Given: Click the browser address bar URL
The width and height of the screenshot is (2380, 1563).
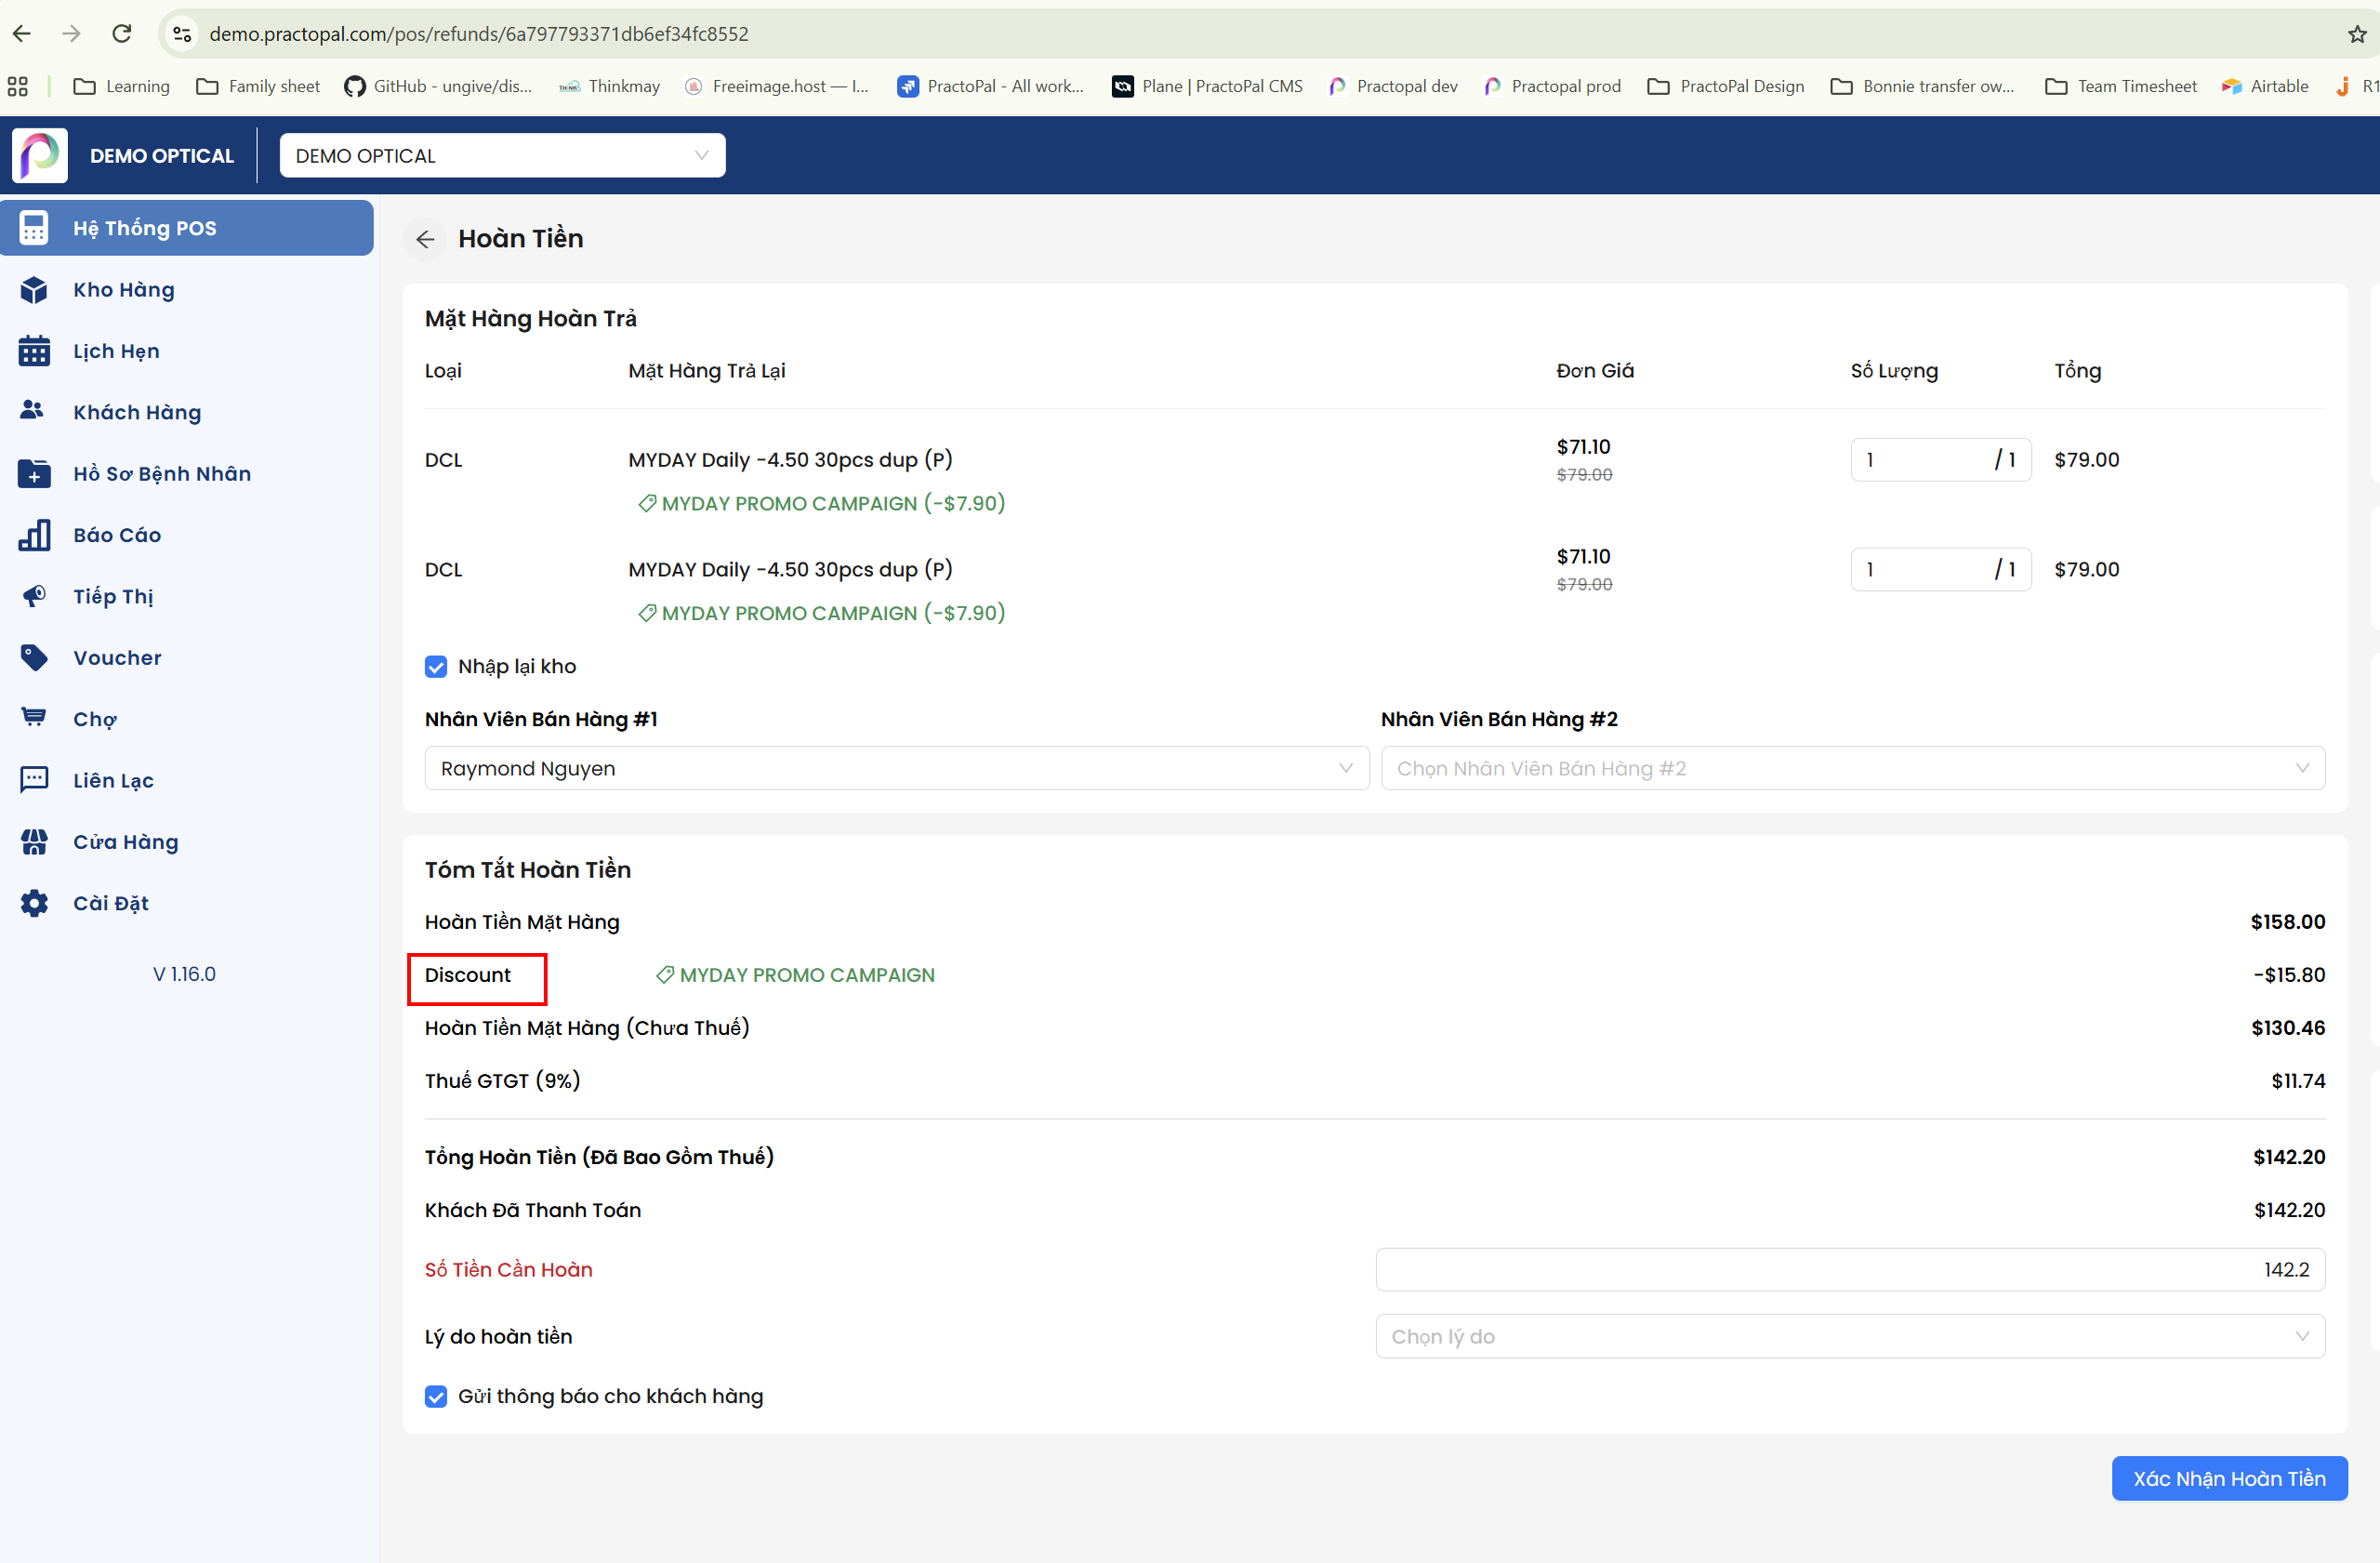Looking at the screenshot, I should [479, 34].
